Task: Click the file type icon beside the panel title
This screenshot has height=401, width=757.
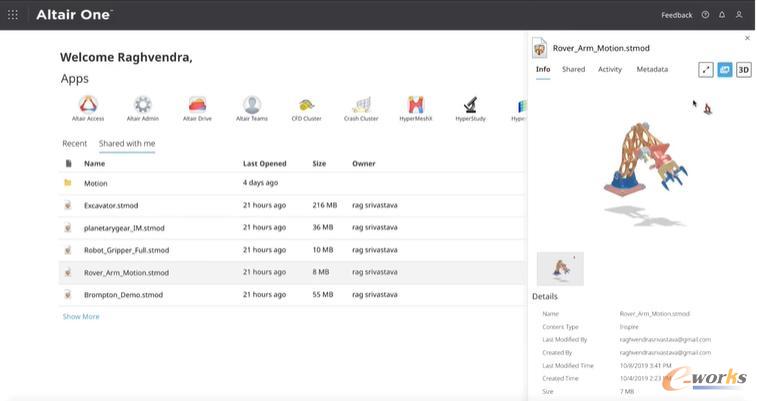Action: tap(539, 48)
